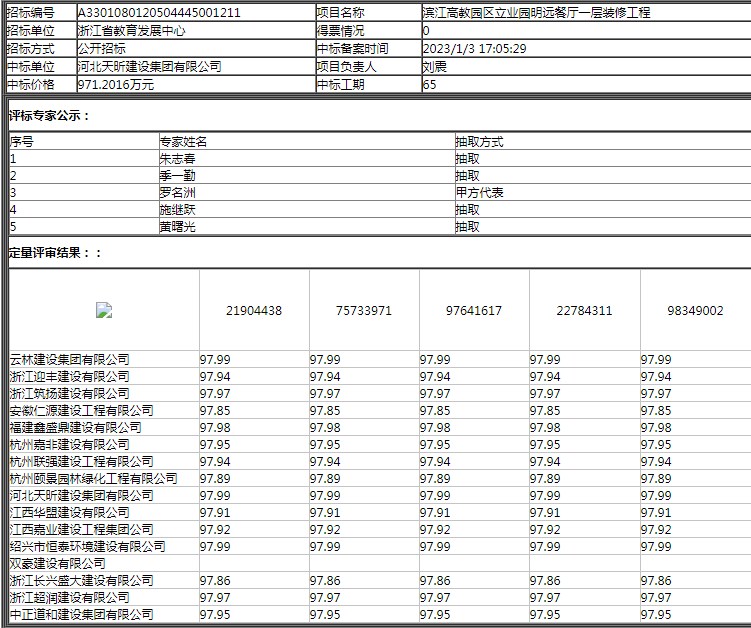Click column header 97641617
The width and height of the screenshot is (751, 628).
pyautogui.click(x=474, y=311)
